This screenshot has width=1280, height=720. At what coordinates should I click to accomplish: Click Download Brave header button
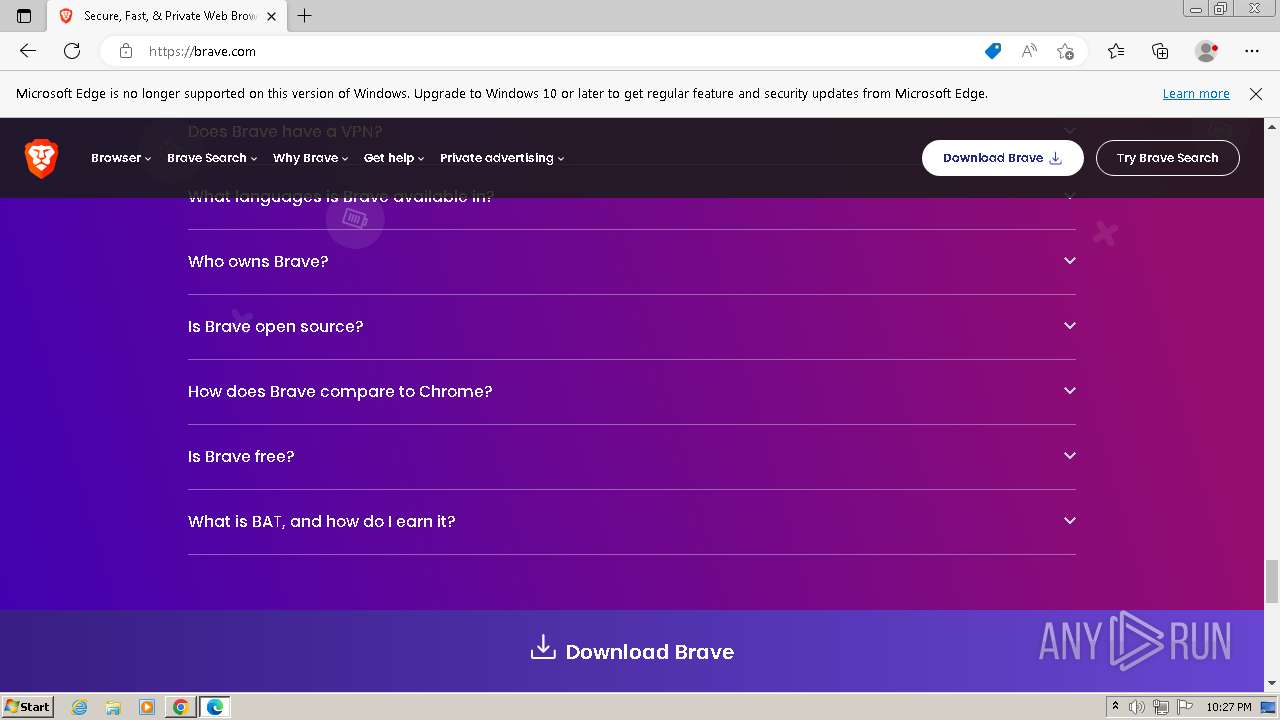(1002, 158)
